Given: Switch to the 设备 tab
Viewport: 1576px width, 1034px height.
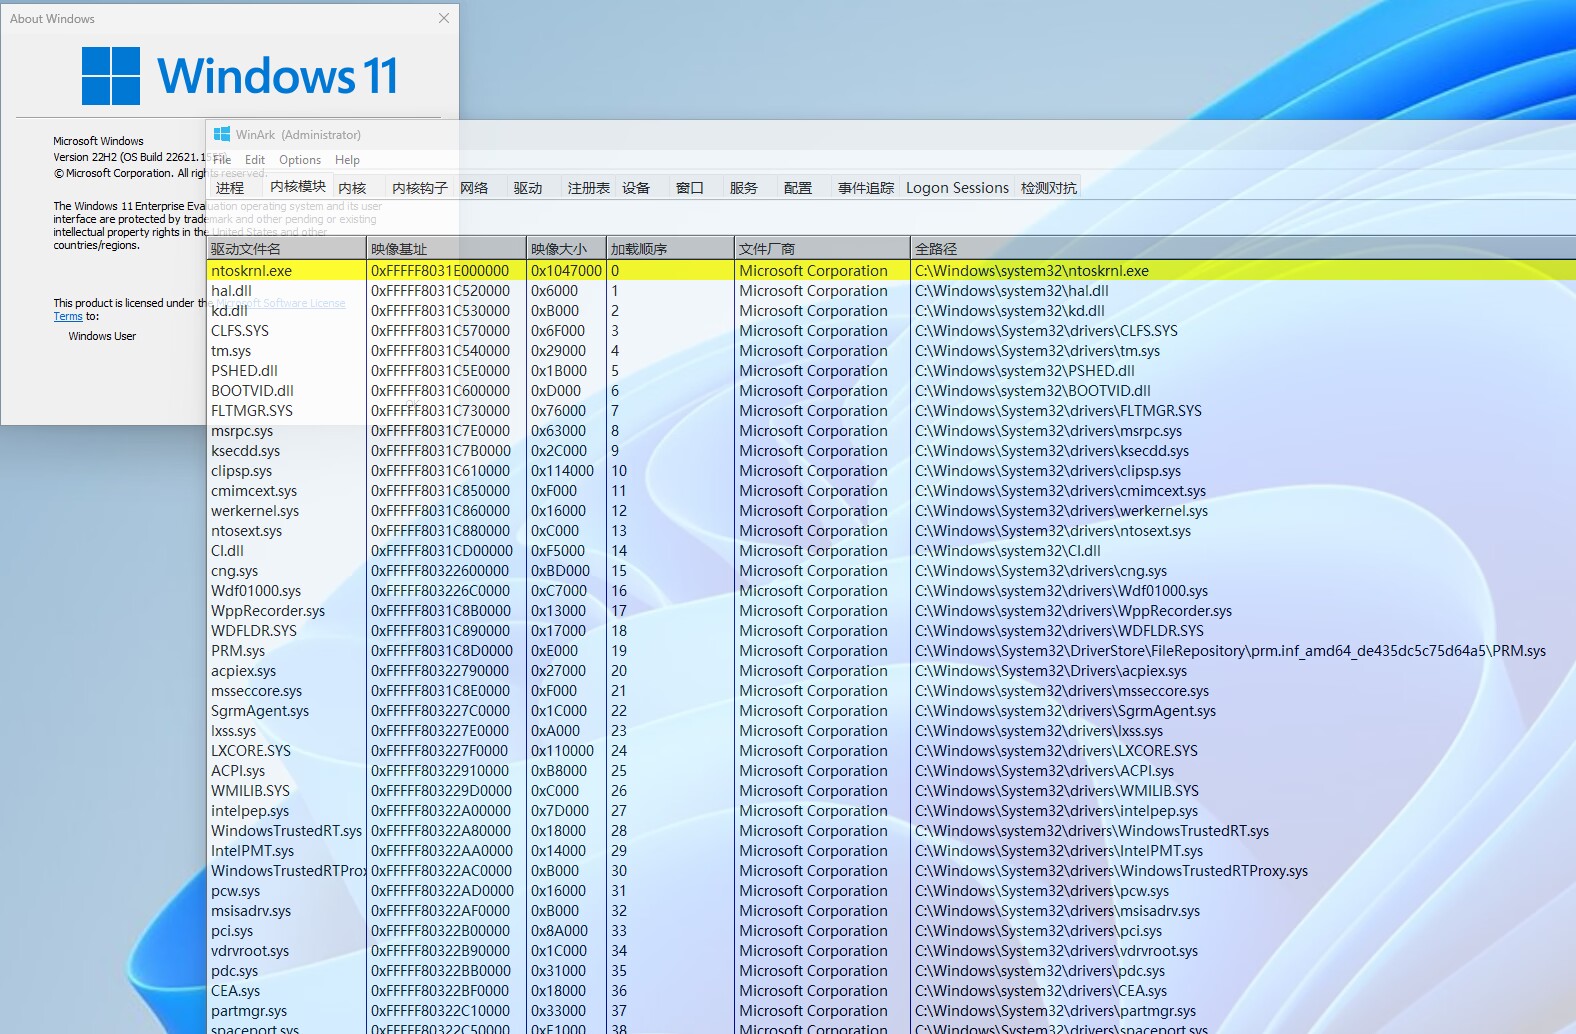Looking at the screenshot, I should tap(636, 188).
